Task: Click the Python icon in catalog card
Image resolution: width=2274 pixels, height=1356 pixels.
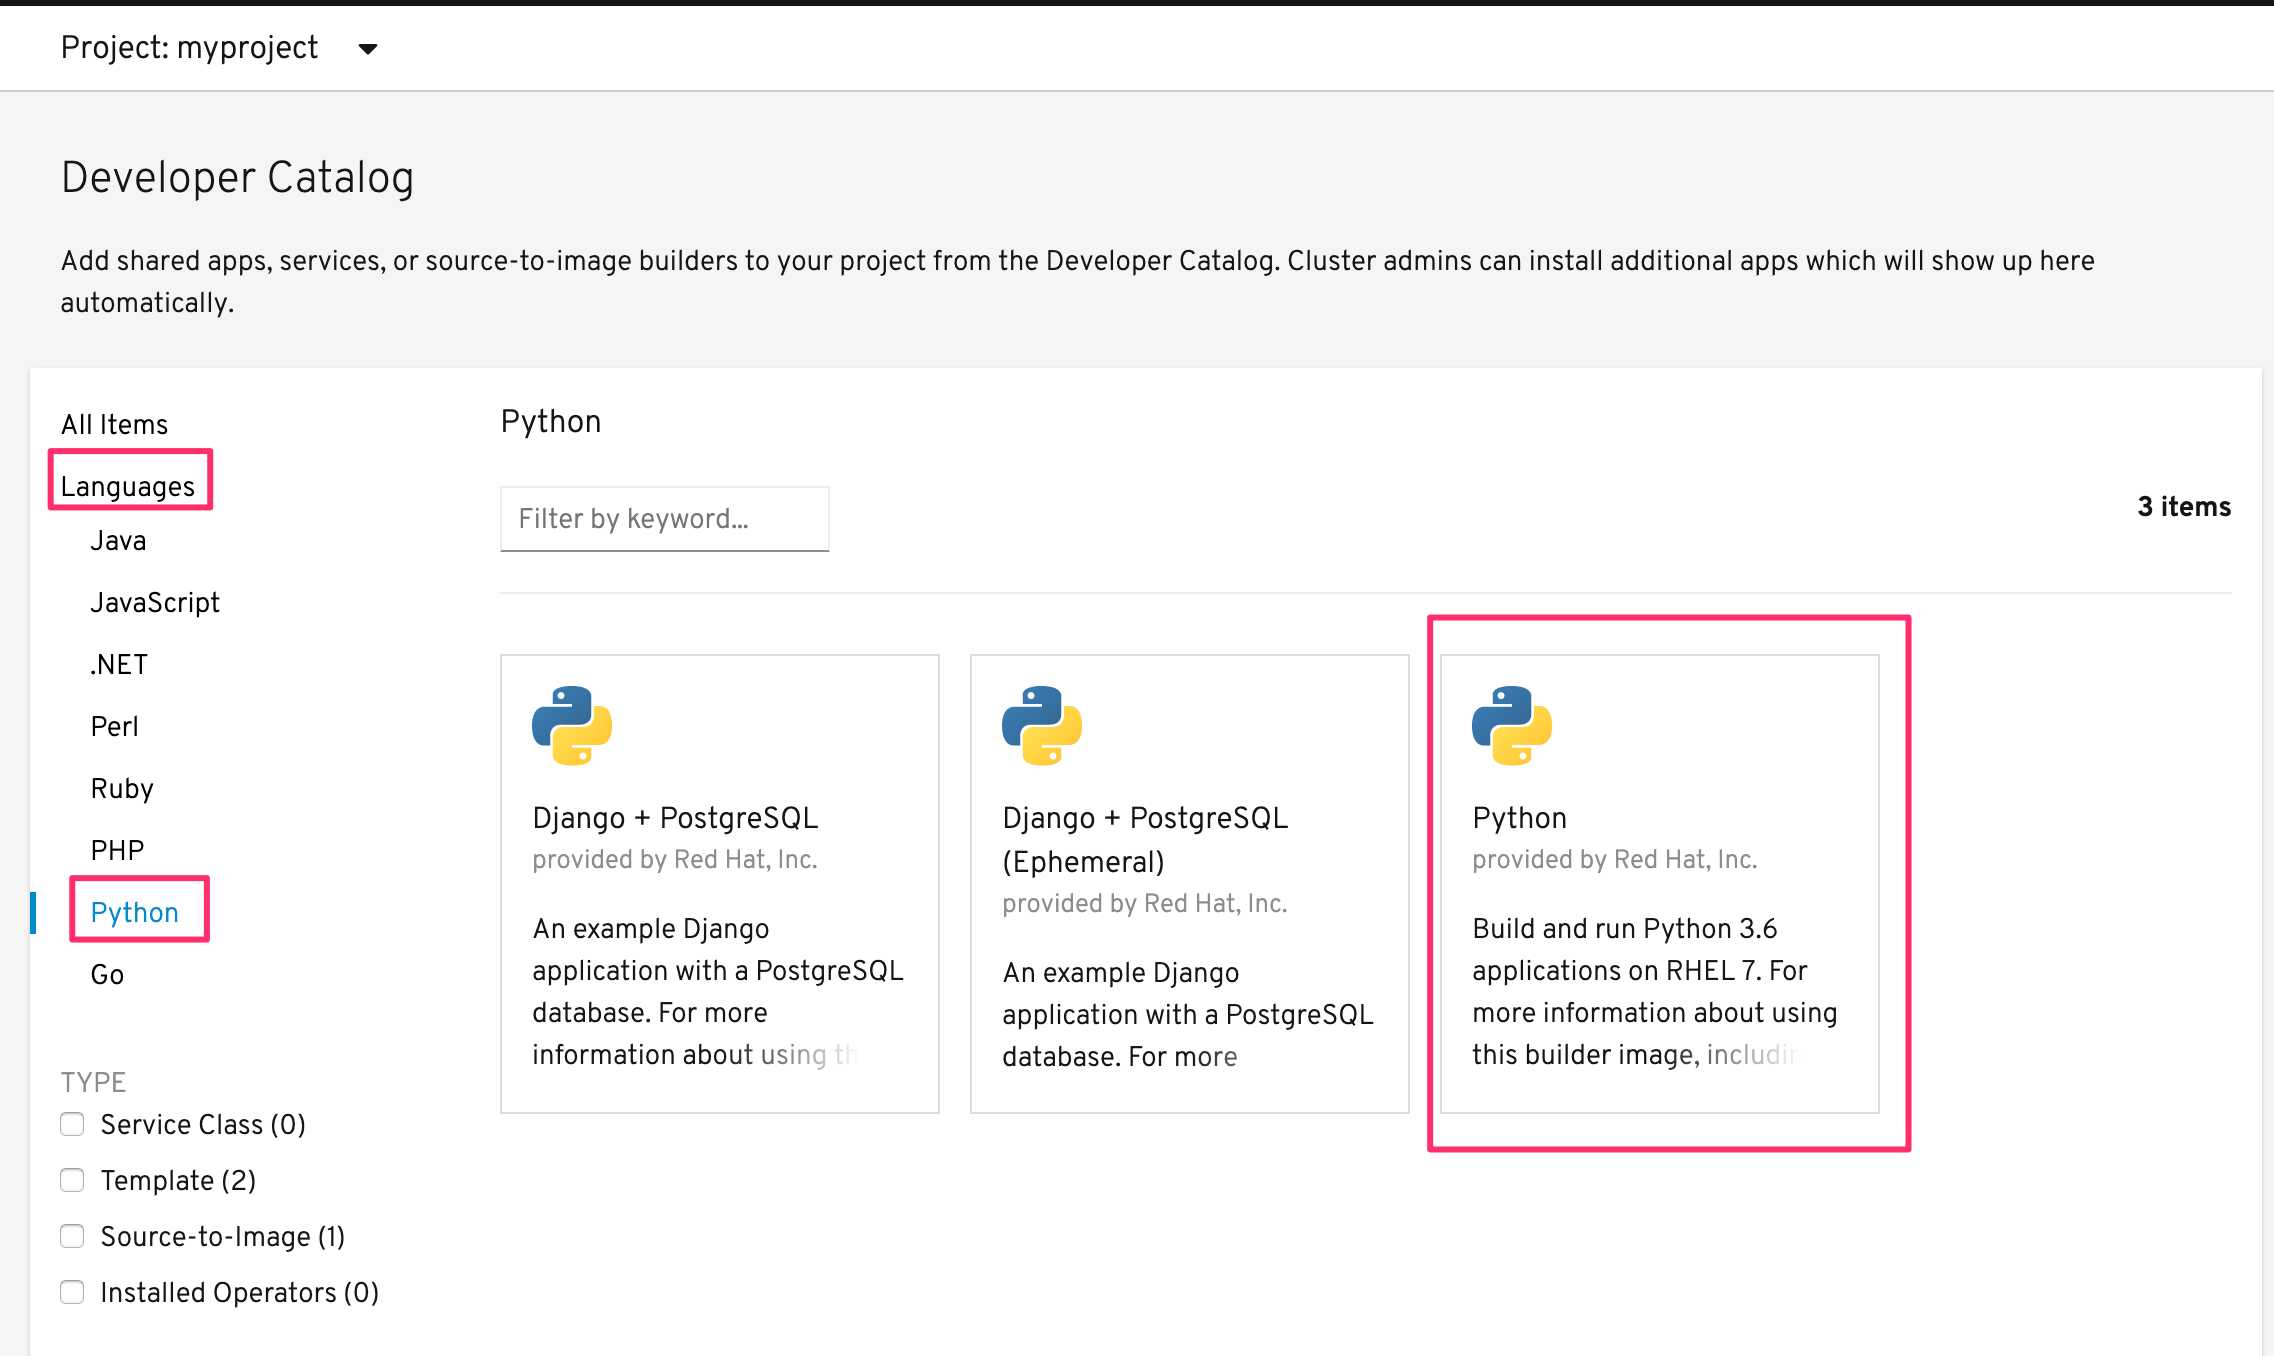Action: tap(1511, 725)
